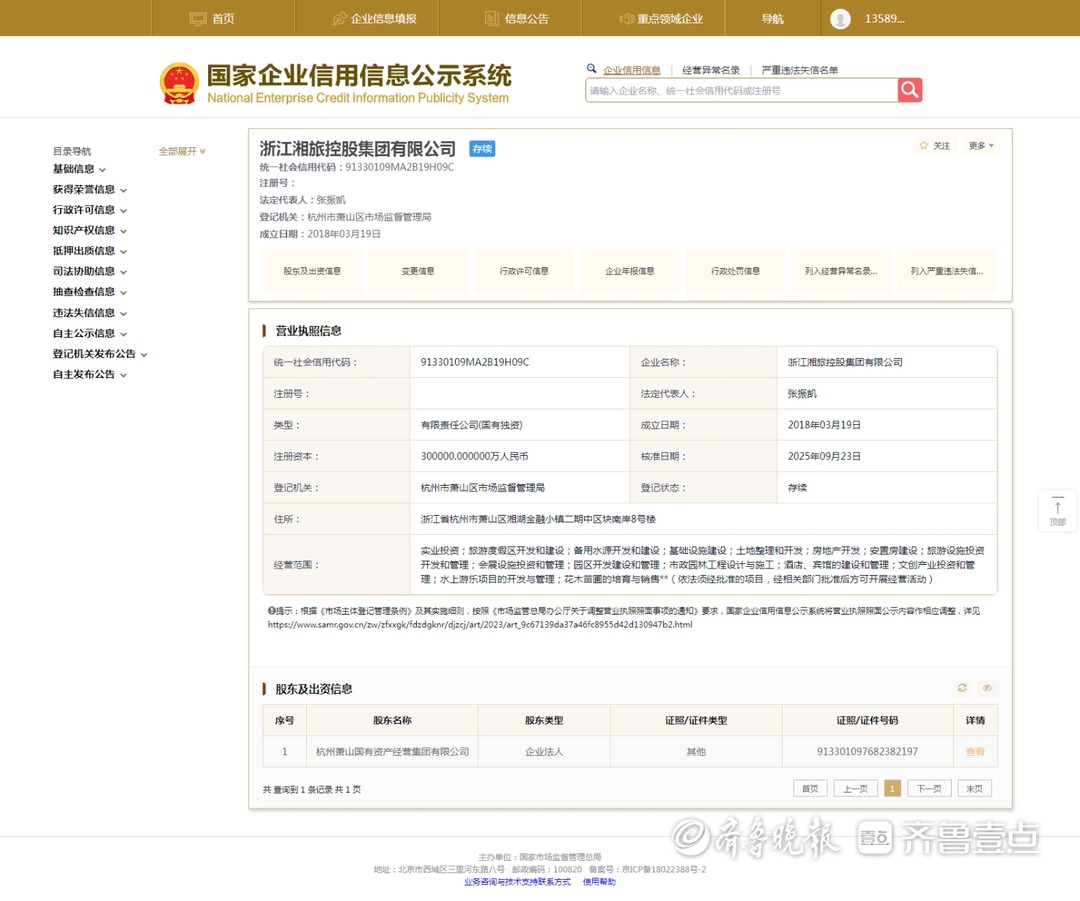Click the 13589... account name
This screenshot has height=901, width=1080.
884,19
